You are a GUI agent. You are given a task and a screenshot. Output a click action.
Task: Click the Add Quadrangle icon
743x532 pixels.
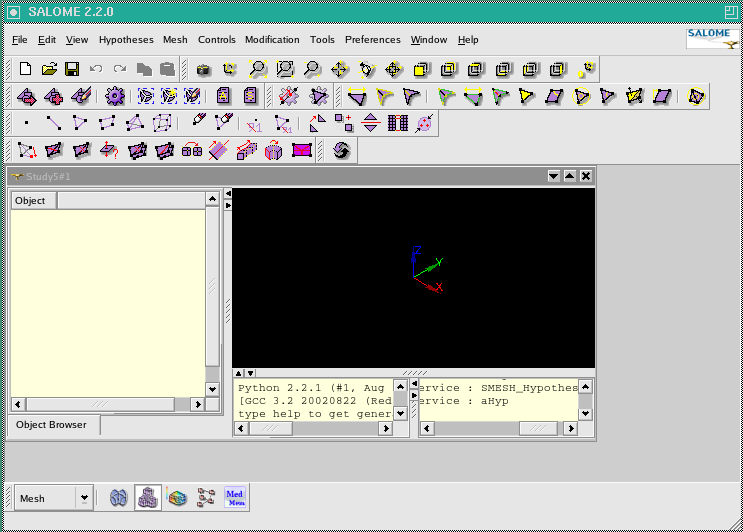(107, 123)
